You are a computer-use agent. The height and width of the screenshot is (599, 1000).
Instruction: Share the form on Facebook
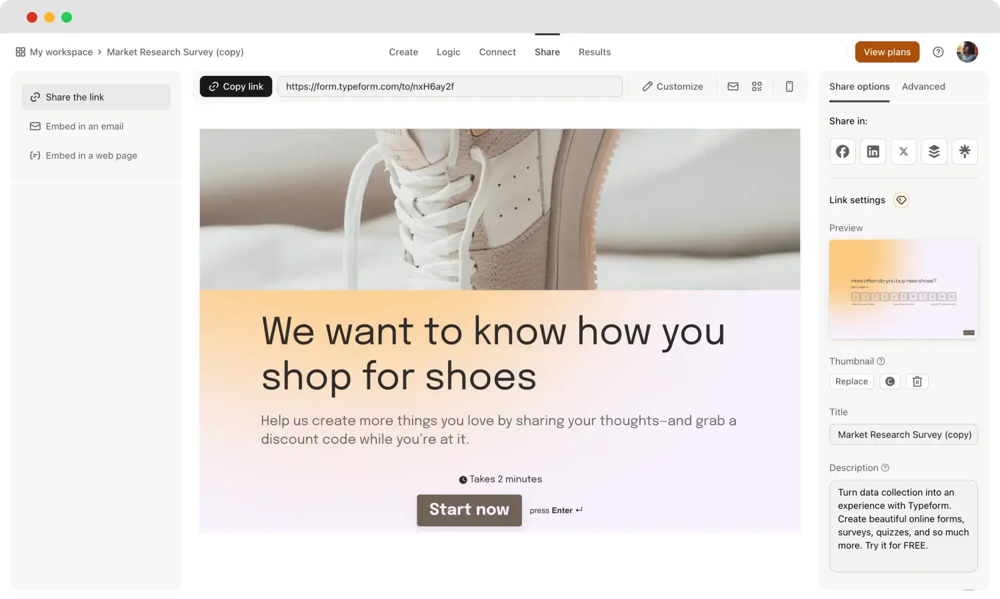click(x=842, y=152)
